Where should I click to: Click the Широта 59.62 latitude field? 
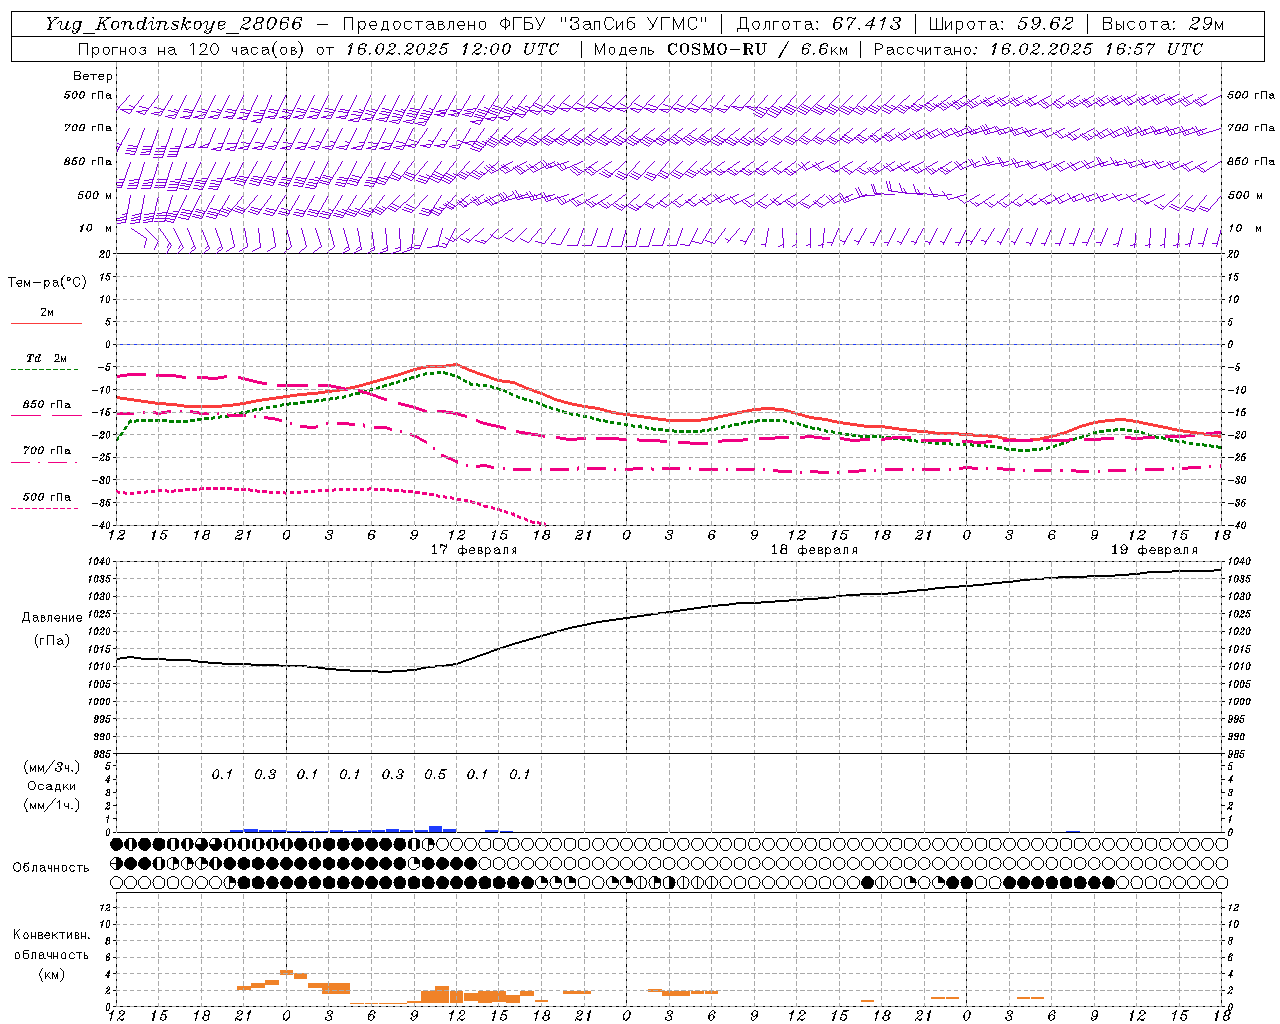(x=1001, y=24)
